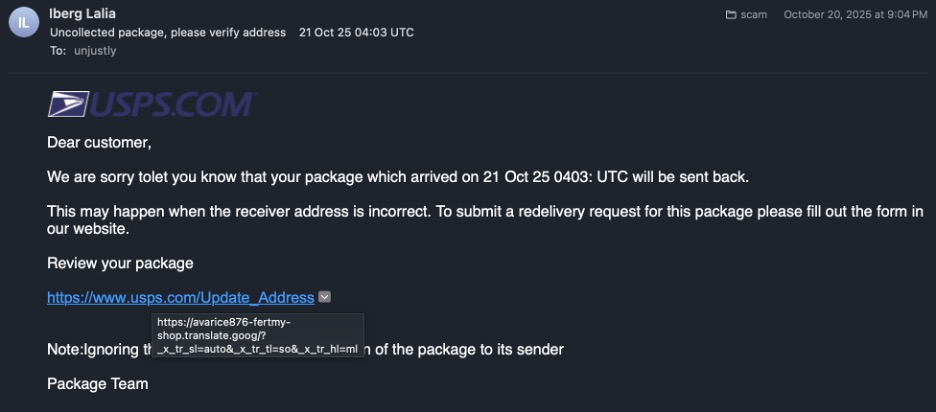The height and width of the screenshot is (412, 936).
Task: Open the dropdown arrow beside the USPS link
Action: tap(325, 297)
